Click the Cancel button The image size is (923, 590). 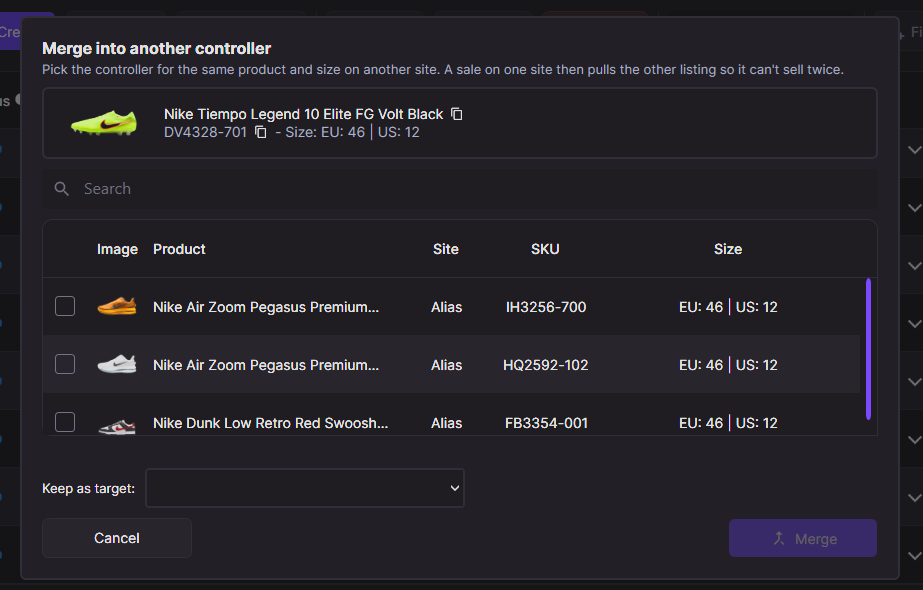(x=117, y=538)
